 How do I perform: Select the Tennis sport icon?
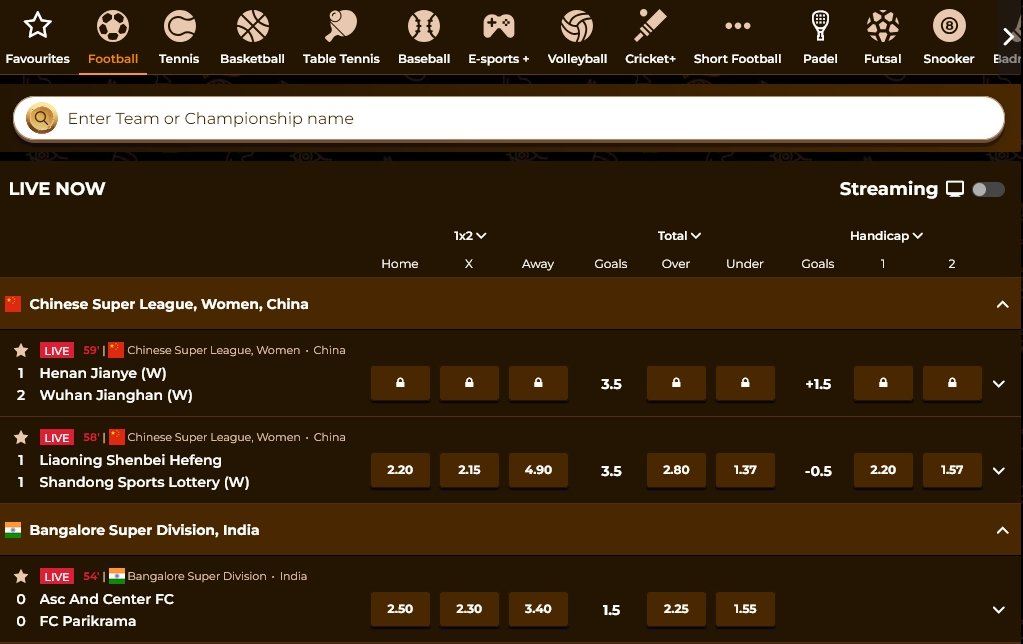click(x=179, y=26)
